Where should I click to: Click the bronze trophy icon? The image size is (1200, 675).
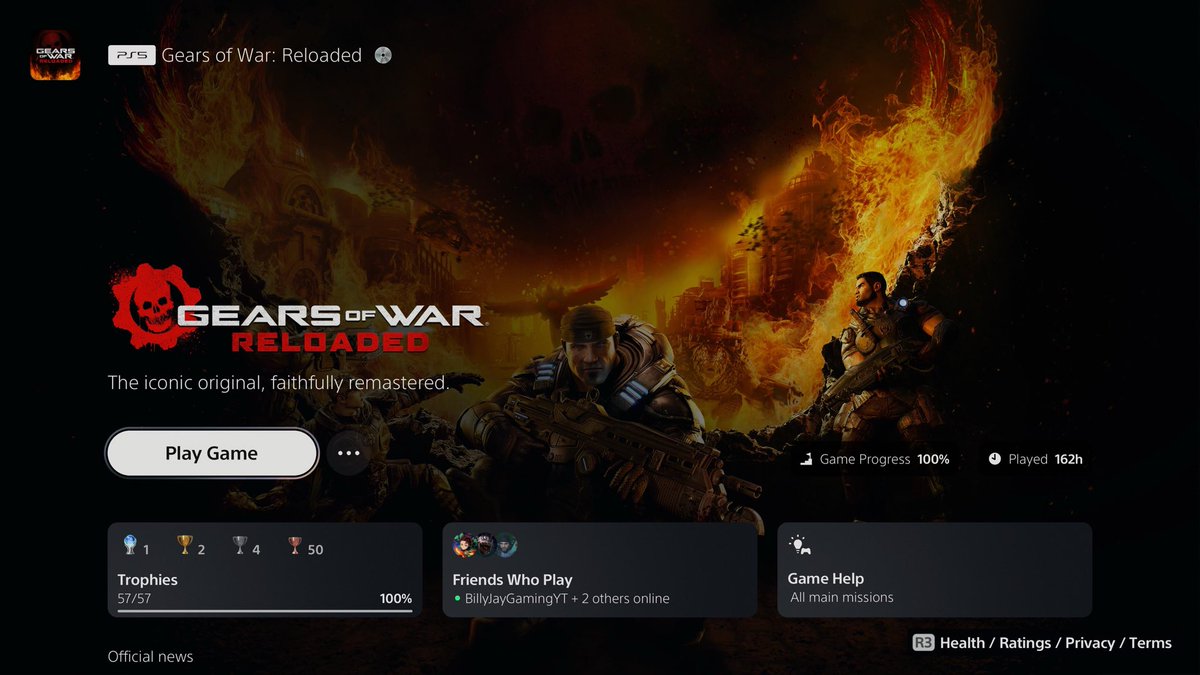(294, 545)
